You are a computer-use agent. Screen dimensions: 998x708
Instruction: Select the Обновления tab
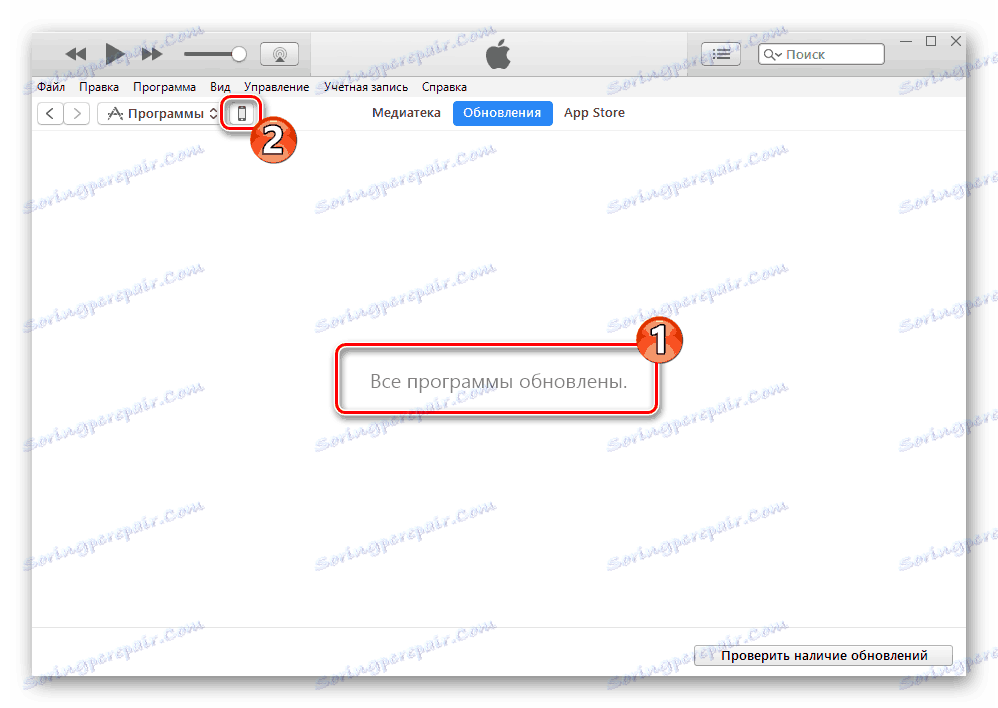coord(502,113)
